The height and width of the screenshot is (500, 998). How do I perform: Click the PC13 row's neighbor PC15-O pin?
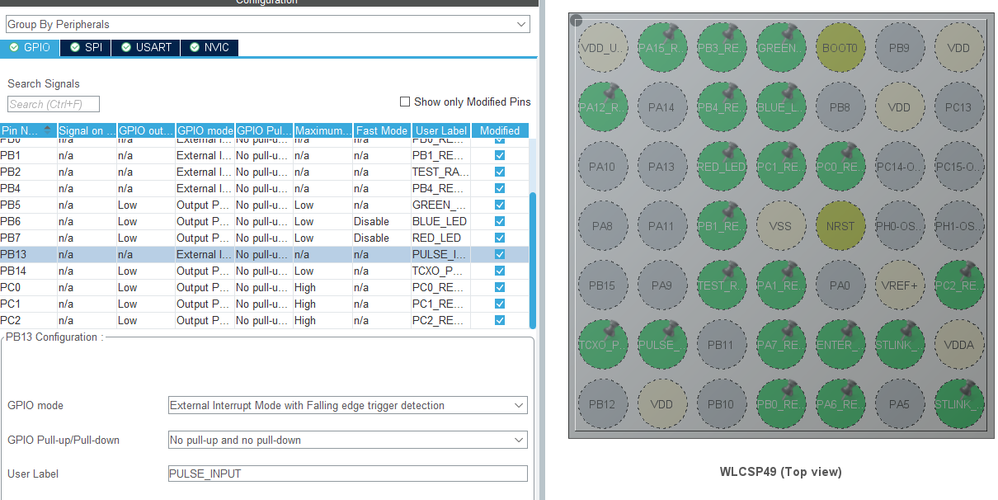pos(959,167)
